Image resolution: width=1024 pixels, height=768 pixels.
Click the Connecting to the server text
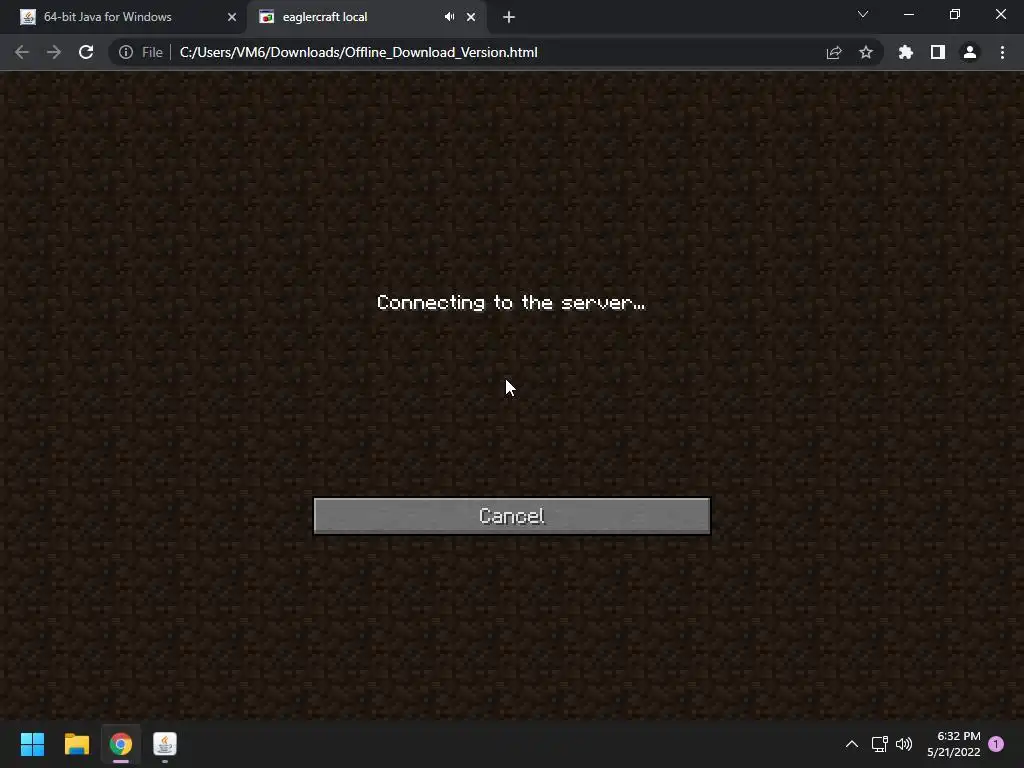point(511,302)
